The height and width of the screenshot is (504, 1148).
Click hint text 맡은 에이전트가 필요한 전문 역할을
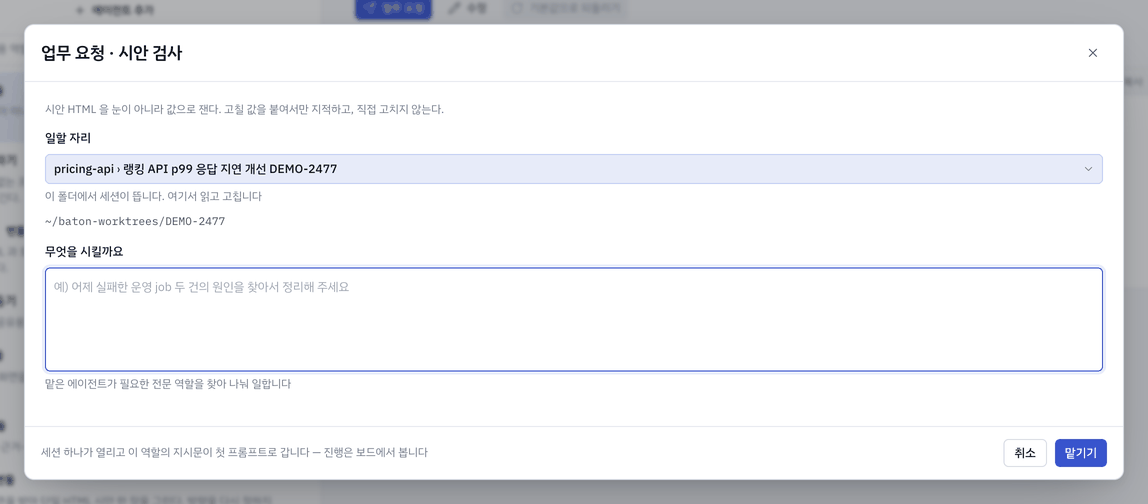(x=168, y=383)
